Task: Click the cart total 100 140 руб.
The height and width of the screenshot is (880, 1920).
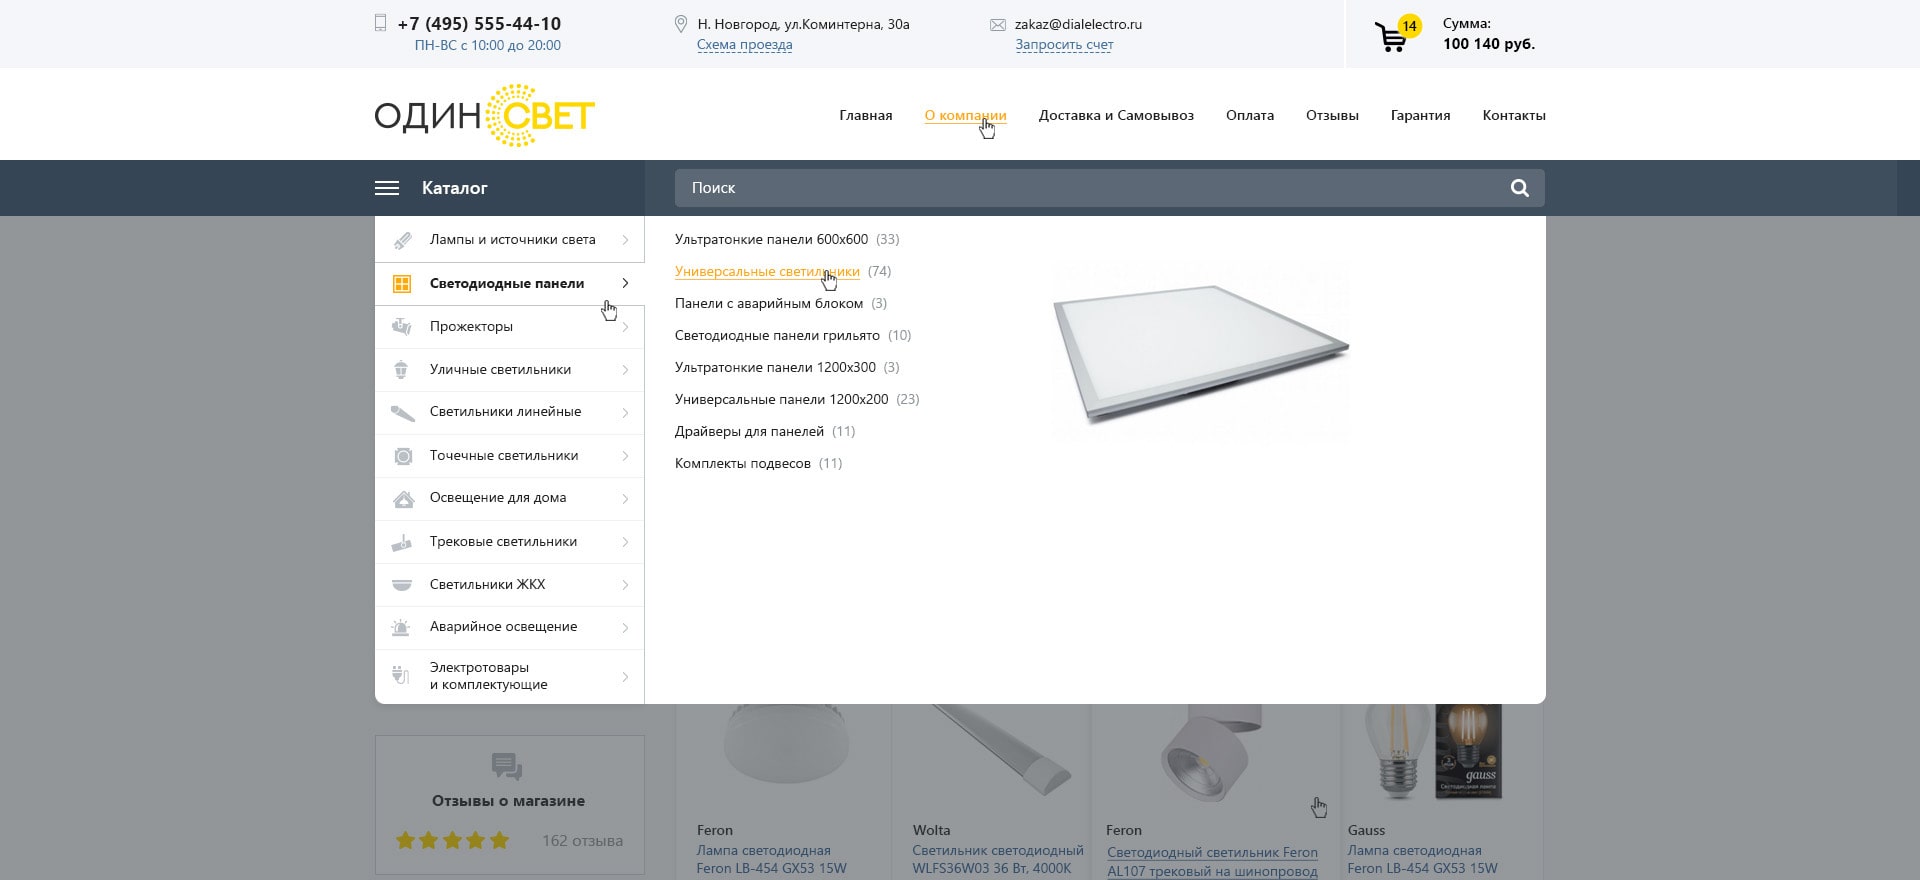Action: tap(1489, 44)
